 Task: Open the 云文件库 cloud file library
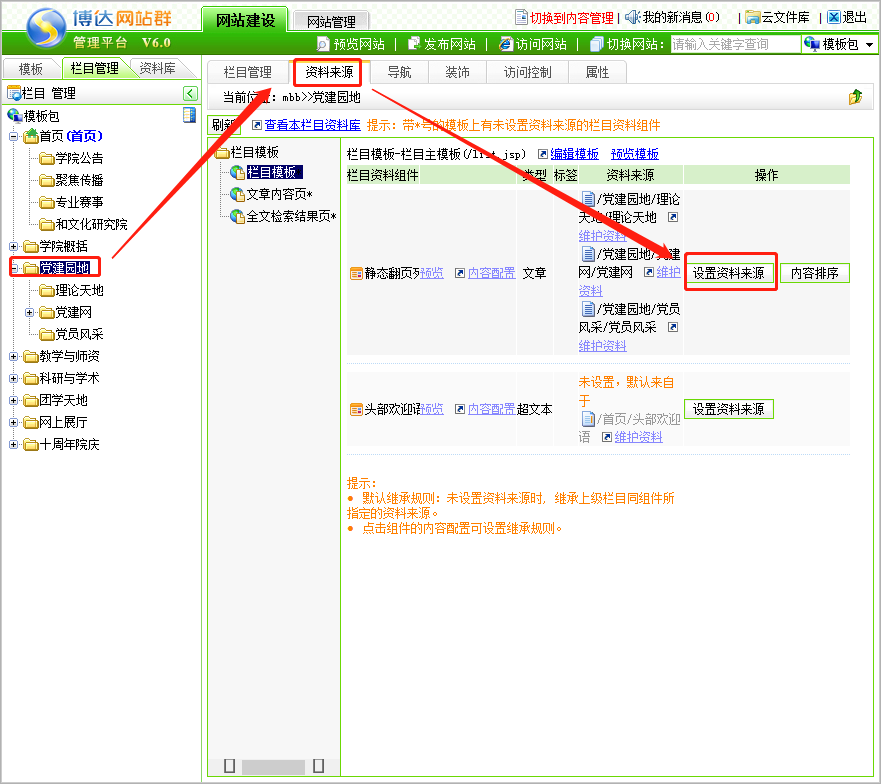coord(752,17)
